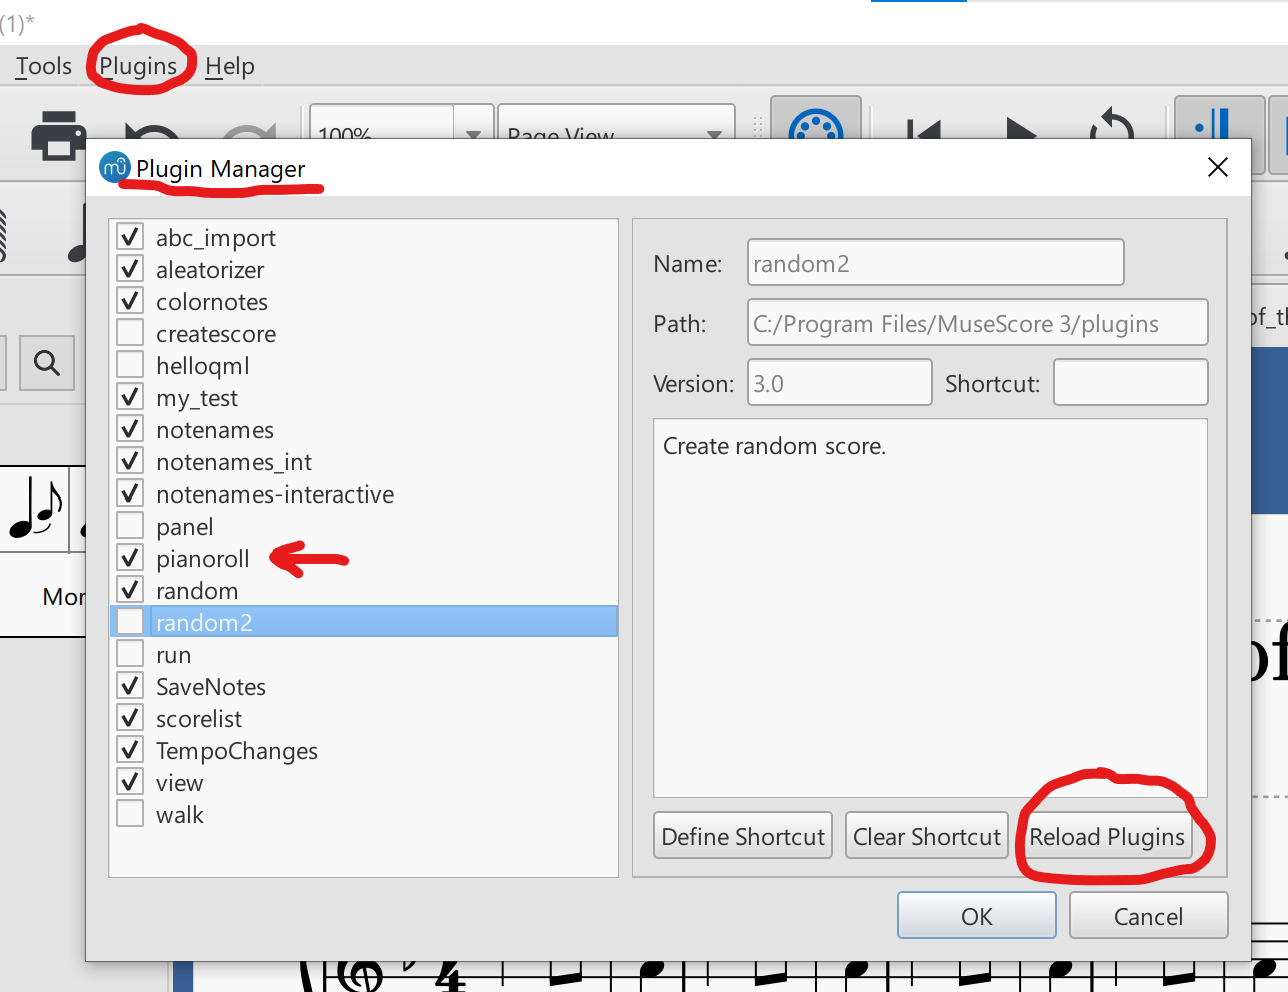1288x992 pixels.
Task: Uncheck the my_test plugin checkbox
Action: (130, 397)
